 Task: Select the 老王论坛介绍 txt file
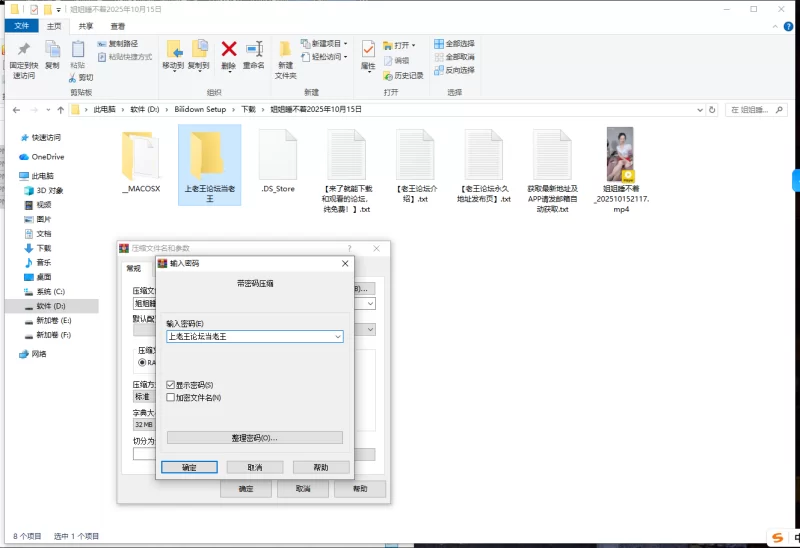pos(415,166)
